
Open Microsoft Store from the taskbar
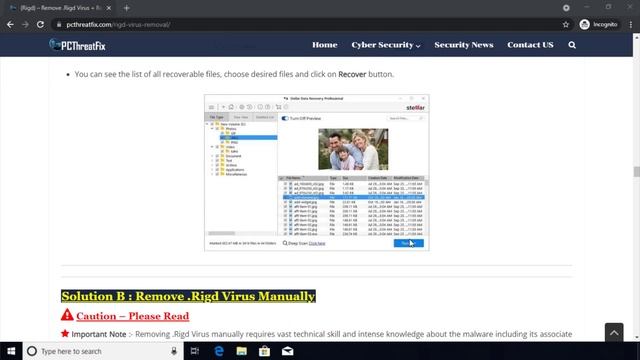264,351
